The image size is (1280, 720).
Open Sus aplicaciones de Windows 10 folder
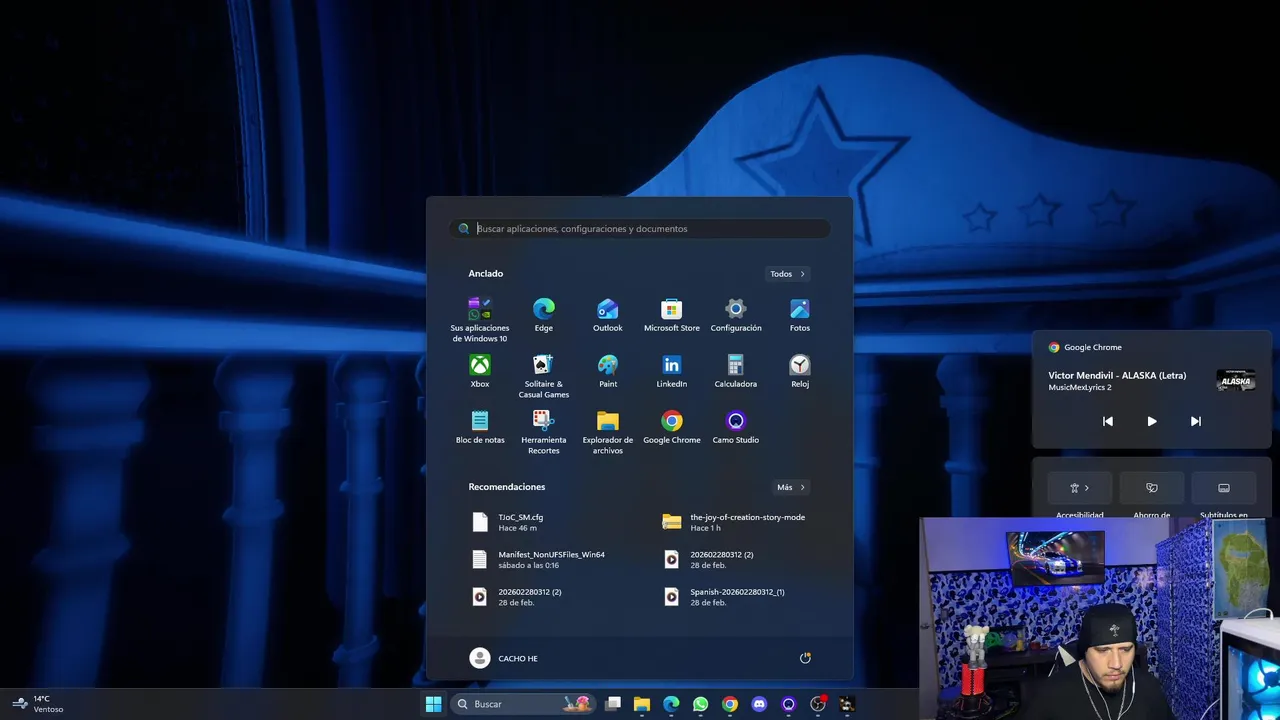coord(480,320)
